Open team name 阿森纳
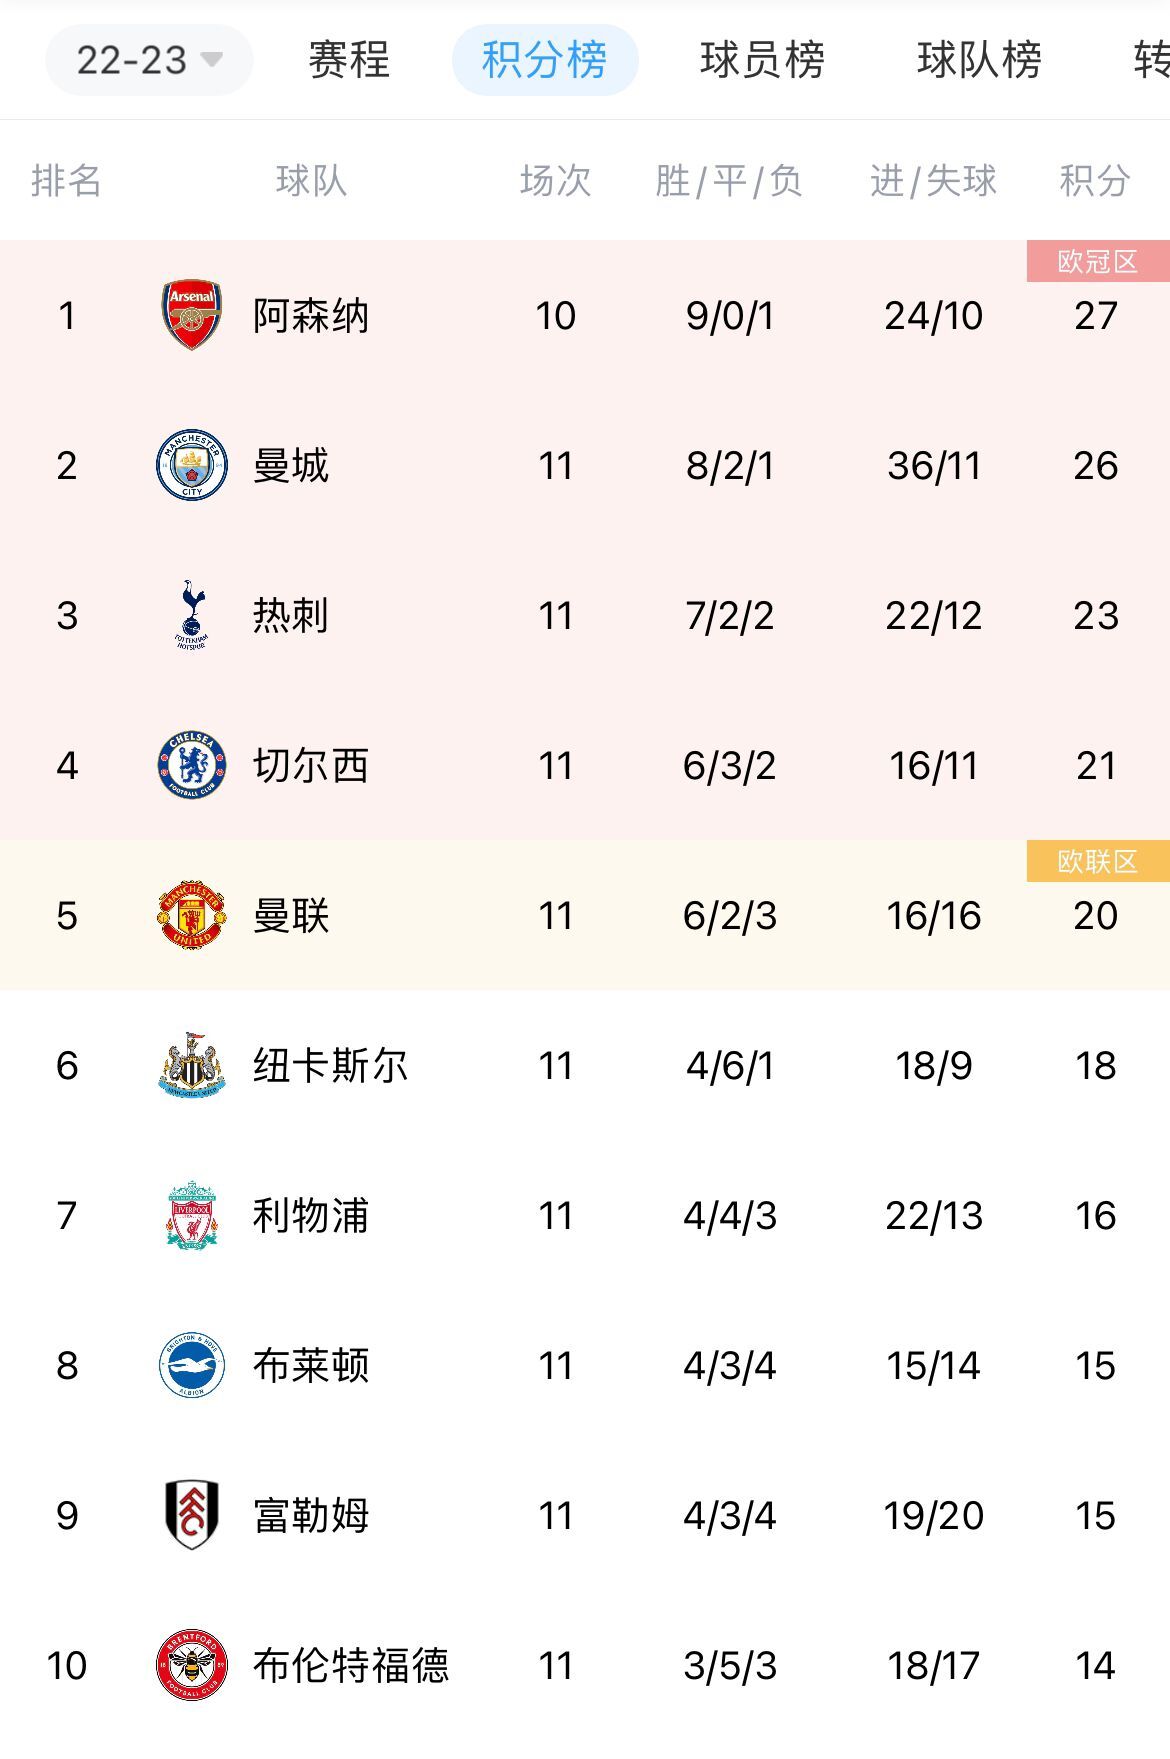 [311, 316]
